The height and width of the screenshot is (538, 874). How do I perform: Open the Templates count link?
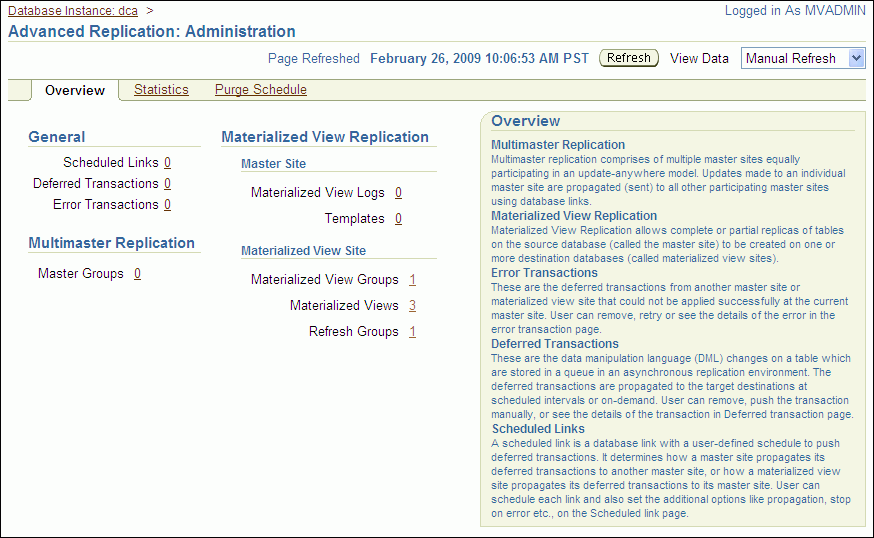pyautogui.click(x=398, y=218)
